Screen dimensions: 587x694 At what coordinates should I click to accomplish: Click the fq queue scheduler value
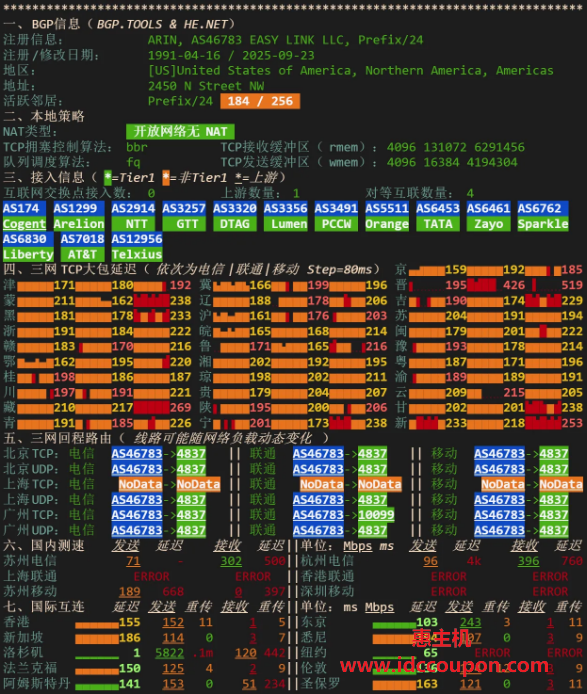[x=133, y=162]
